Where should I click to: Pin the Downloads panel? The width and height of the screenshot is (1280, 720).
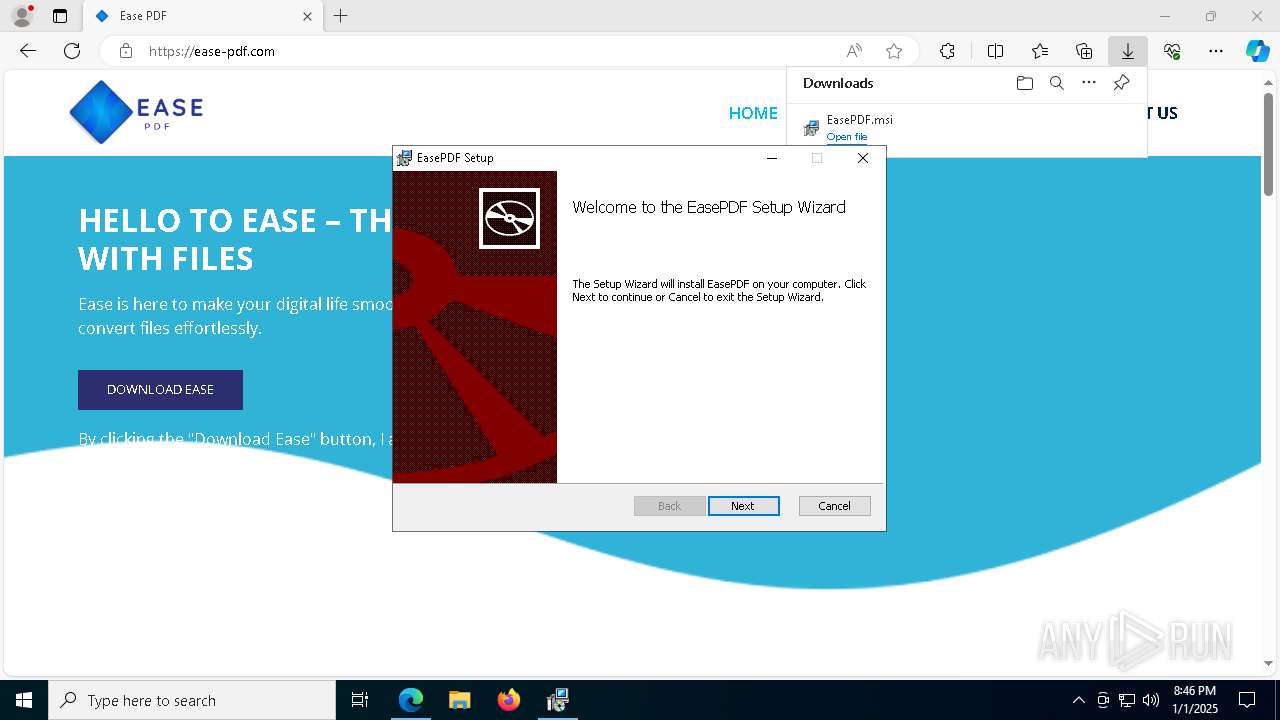tap(1121, 83)
